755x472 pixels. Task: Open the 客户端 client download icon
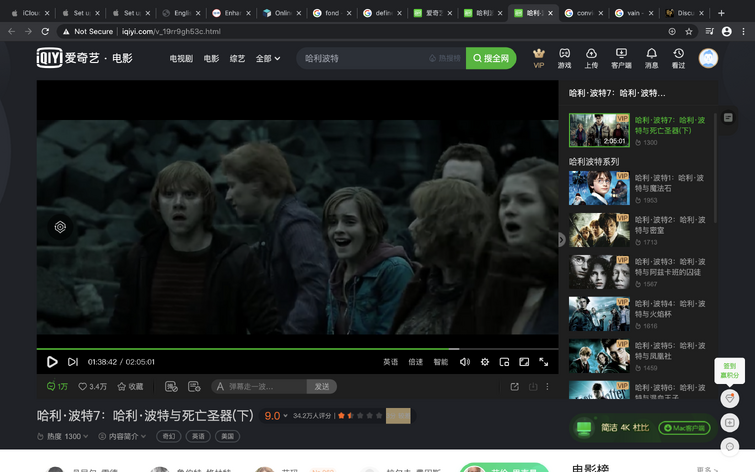click(621, 58)
